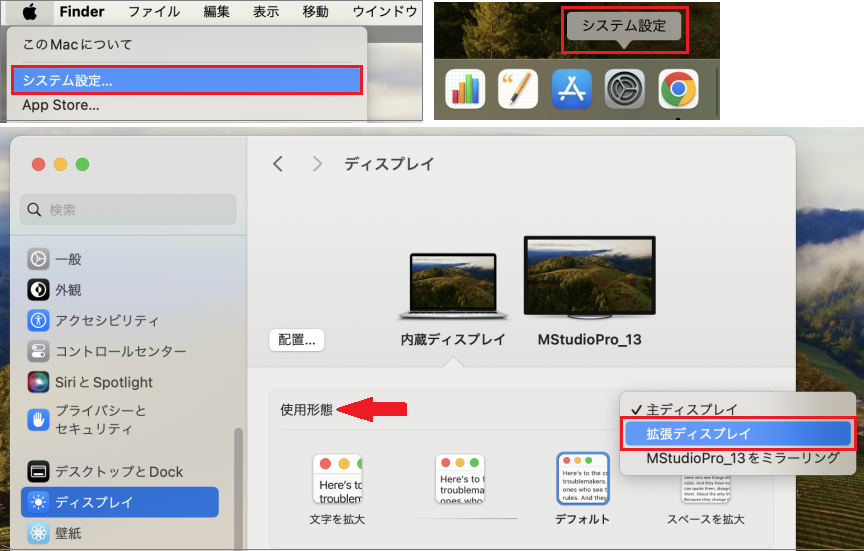
Task: Open the 移動 menu
Action: tap(316, 12)
